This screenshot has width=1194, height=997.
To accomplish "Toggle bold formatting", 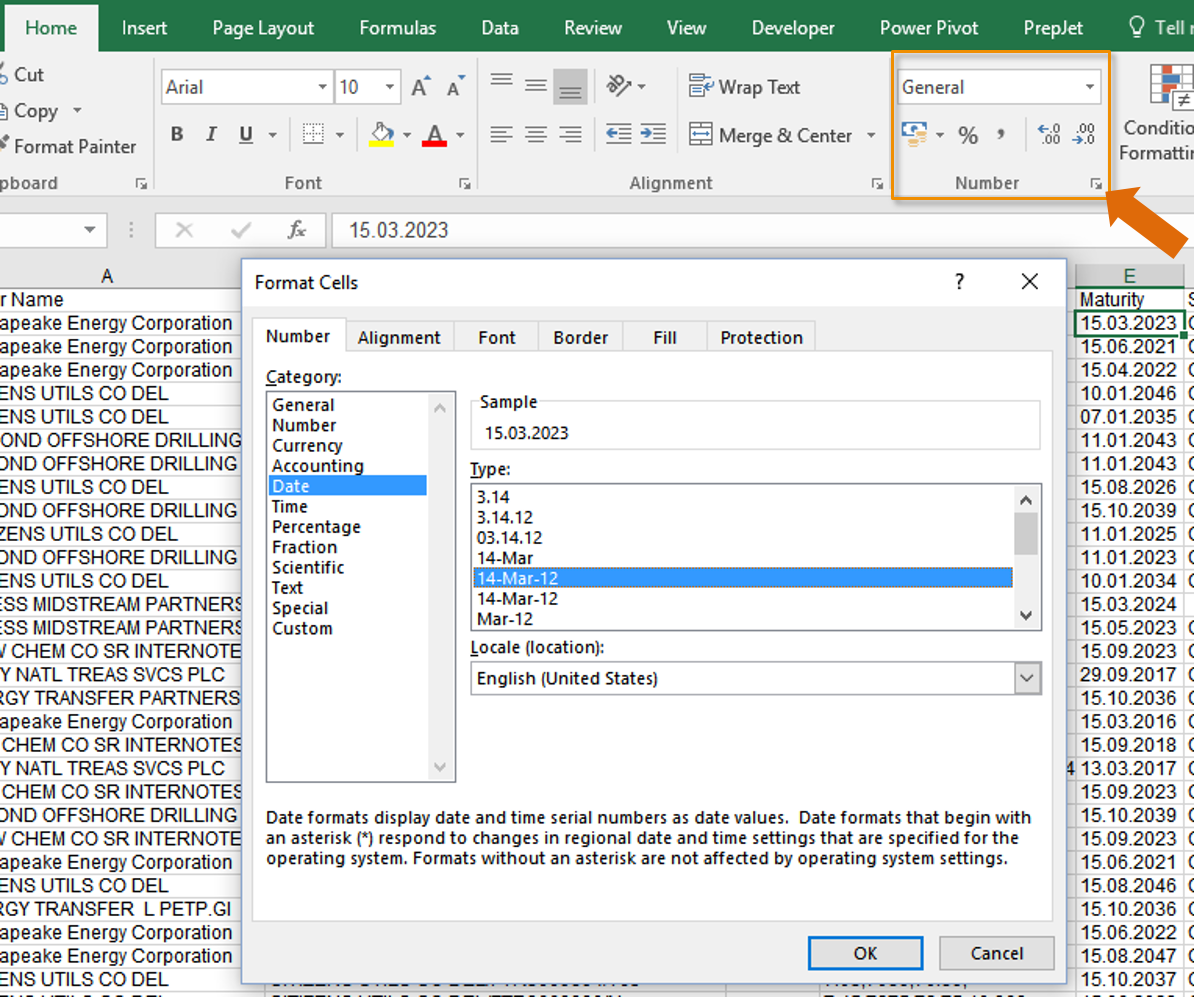I will 177,134.
